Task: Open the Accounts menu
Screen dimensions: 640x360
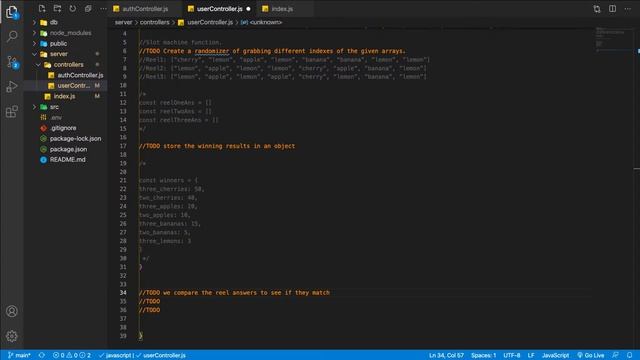Action: (x=12, y=311)
